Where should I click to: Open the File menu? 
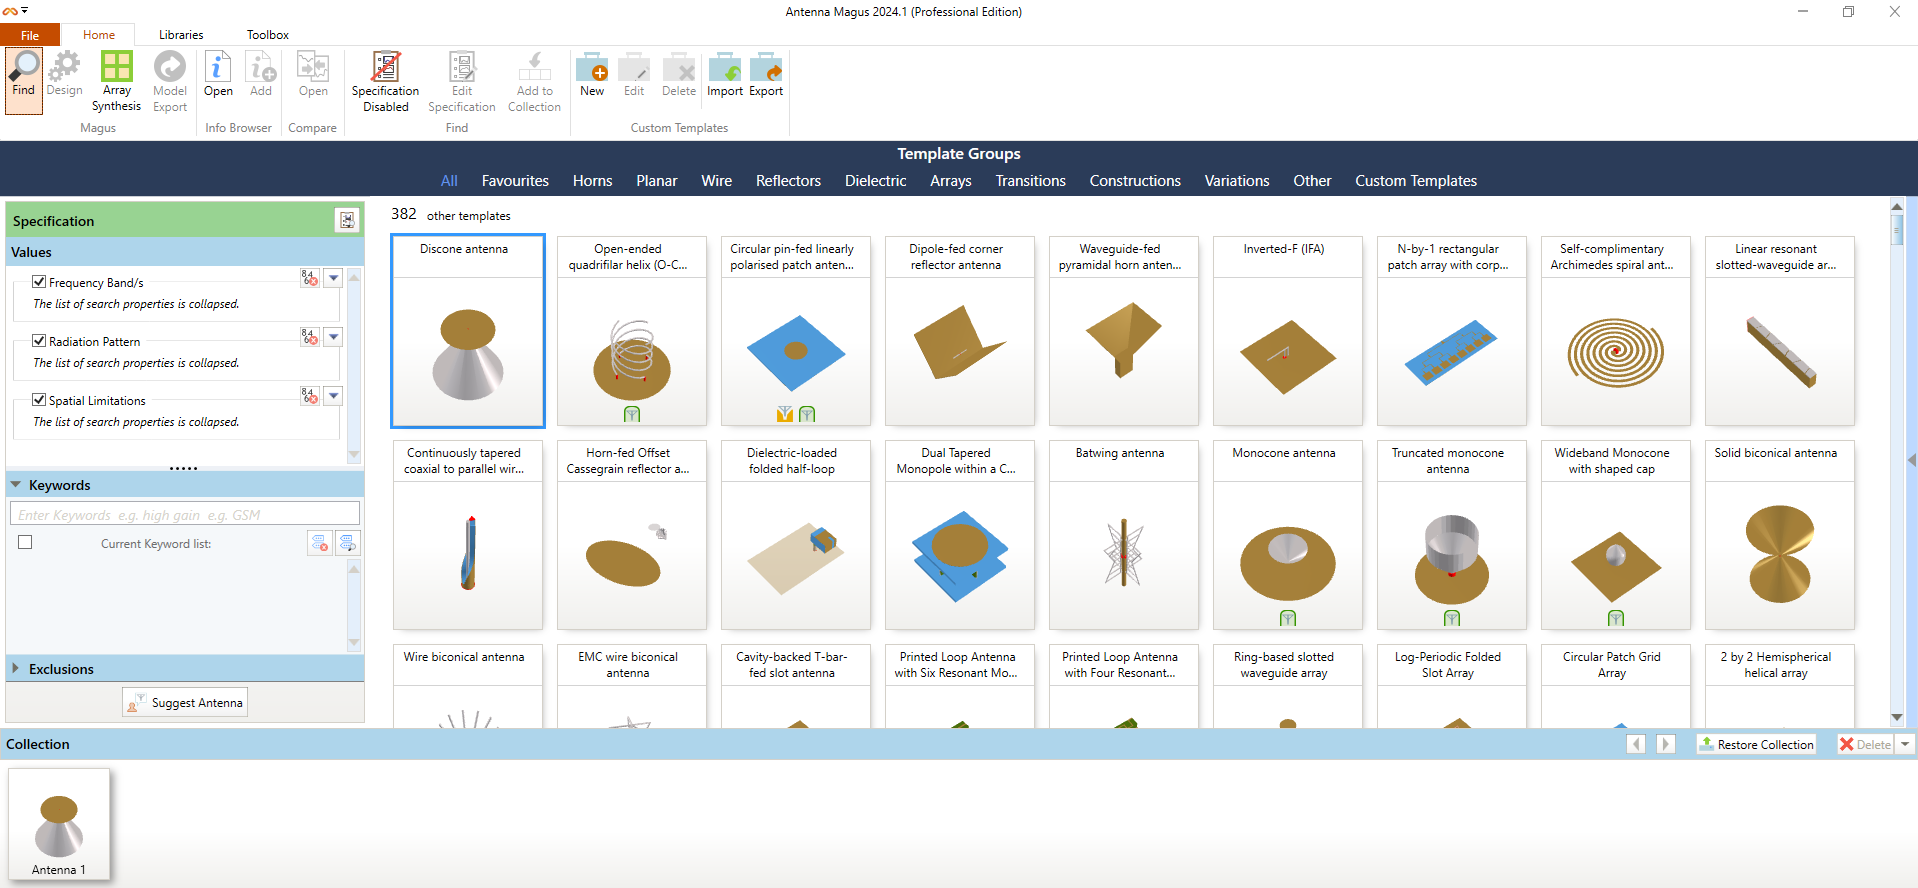pos(30,35)
